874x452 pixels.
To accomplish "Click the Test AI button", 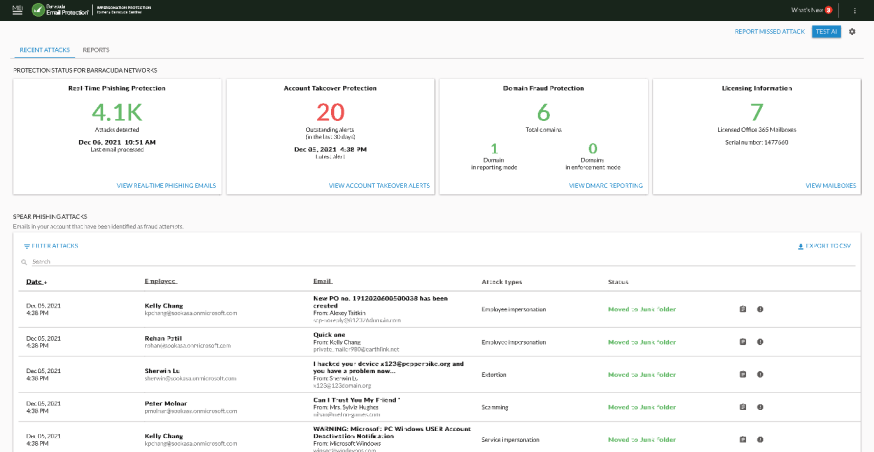I will 826,32.
